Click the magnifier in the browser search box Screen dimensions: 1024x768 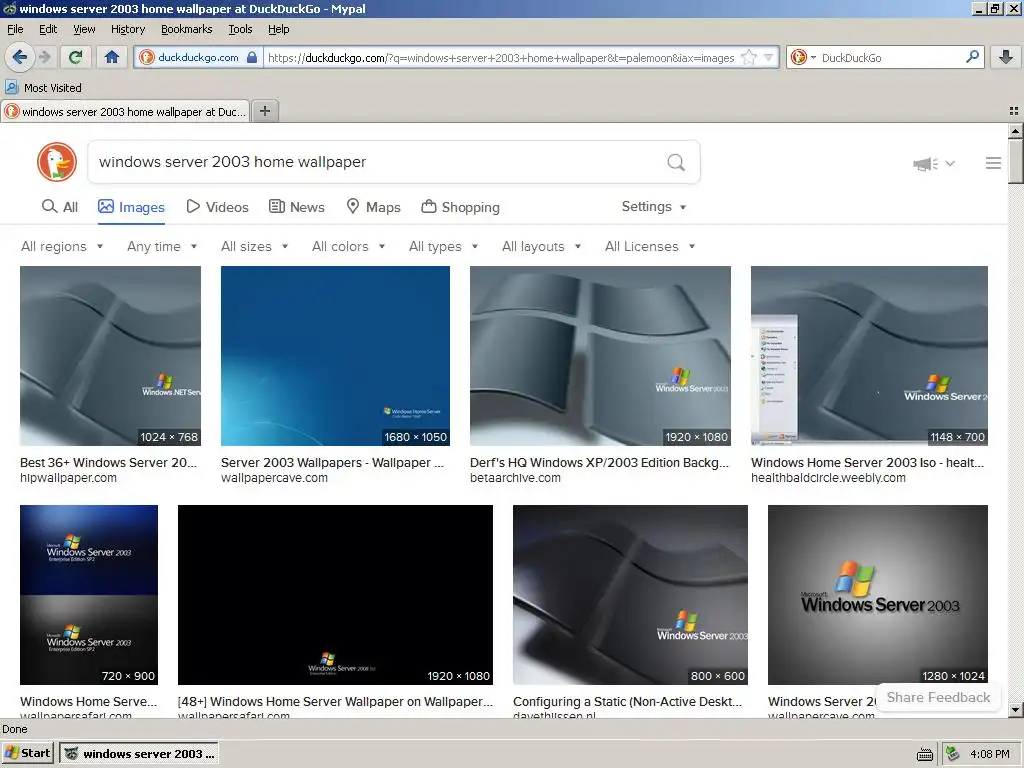(972, 57)
